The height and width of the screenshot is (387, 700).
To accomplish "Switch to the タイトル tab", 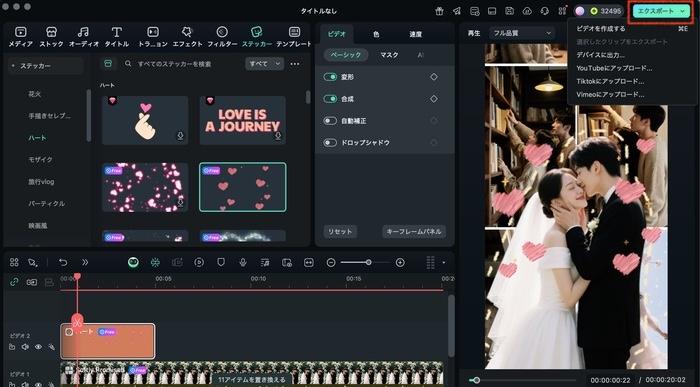I will click(117, 37).
